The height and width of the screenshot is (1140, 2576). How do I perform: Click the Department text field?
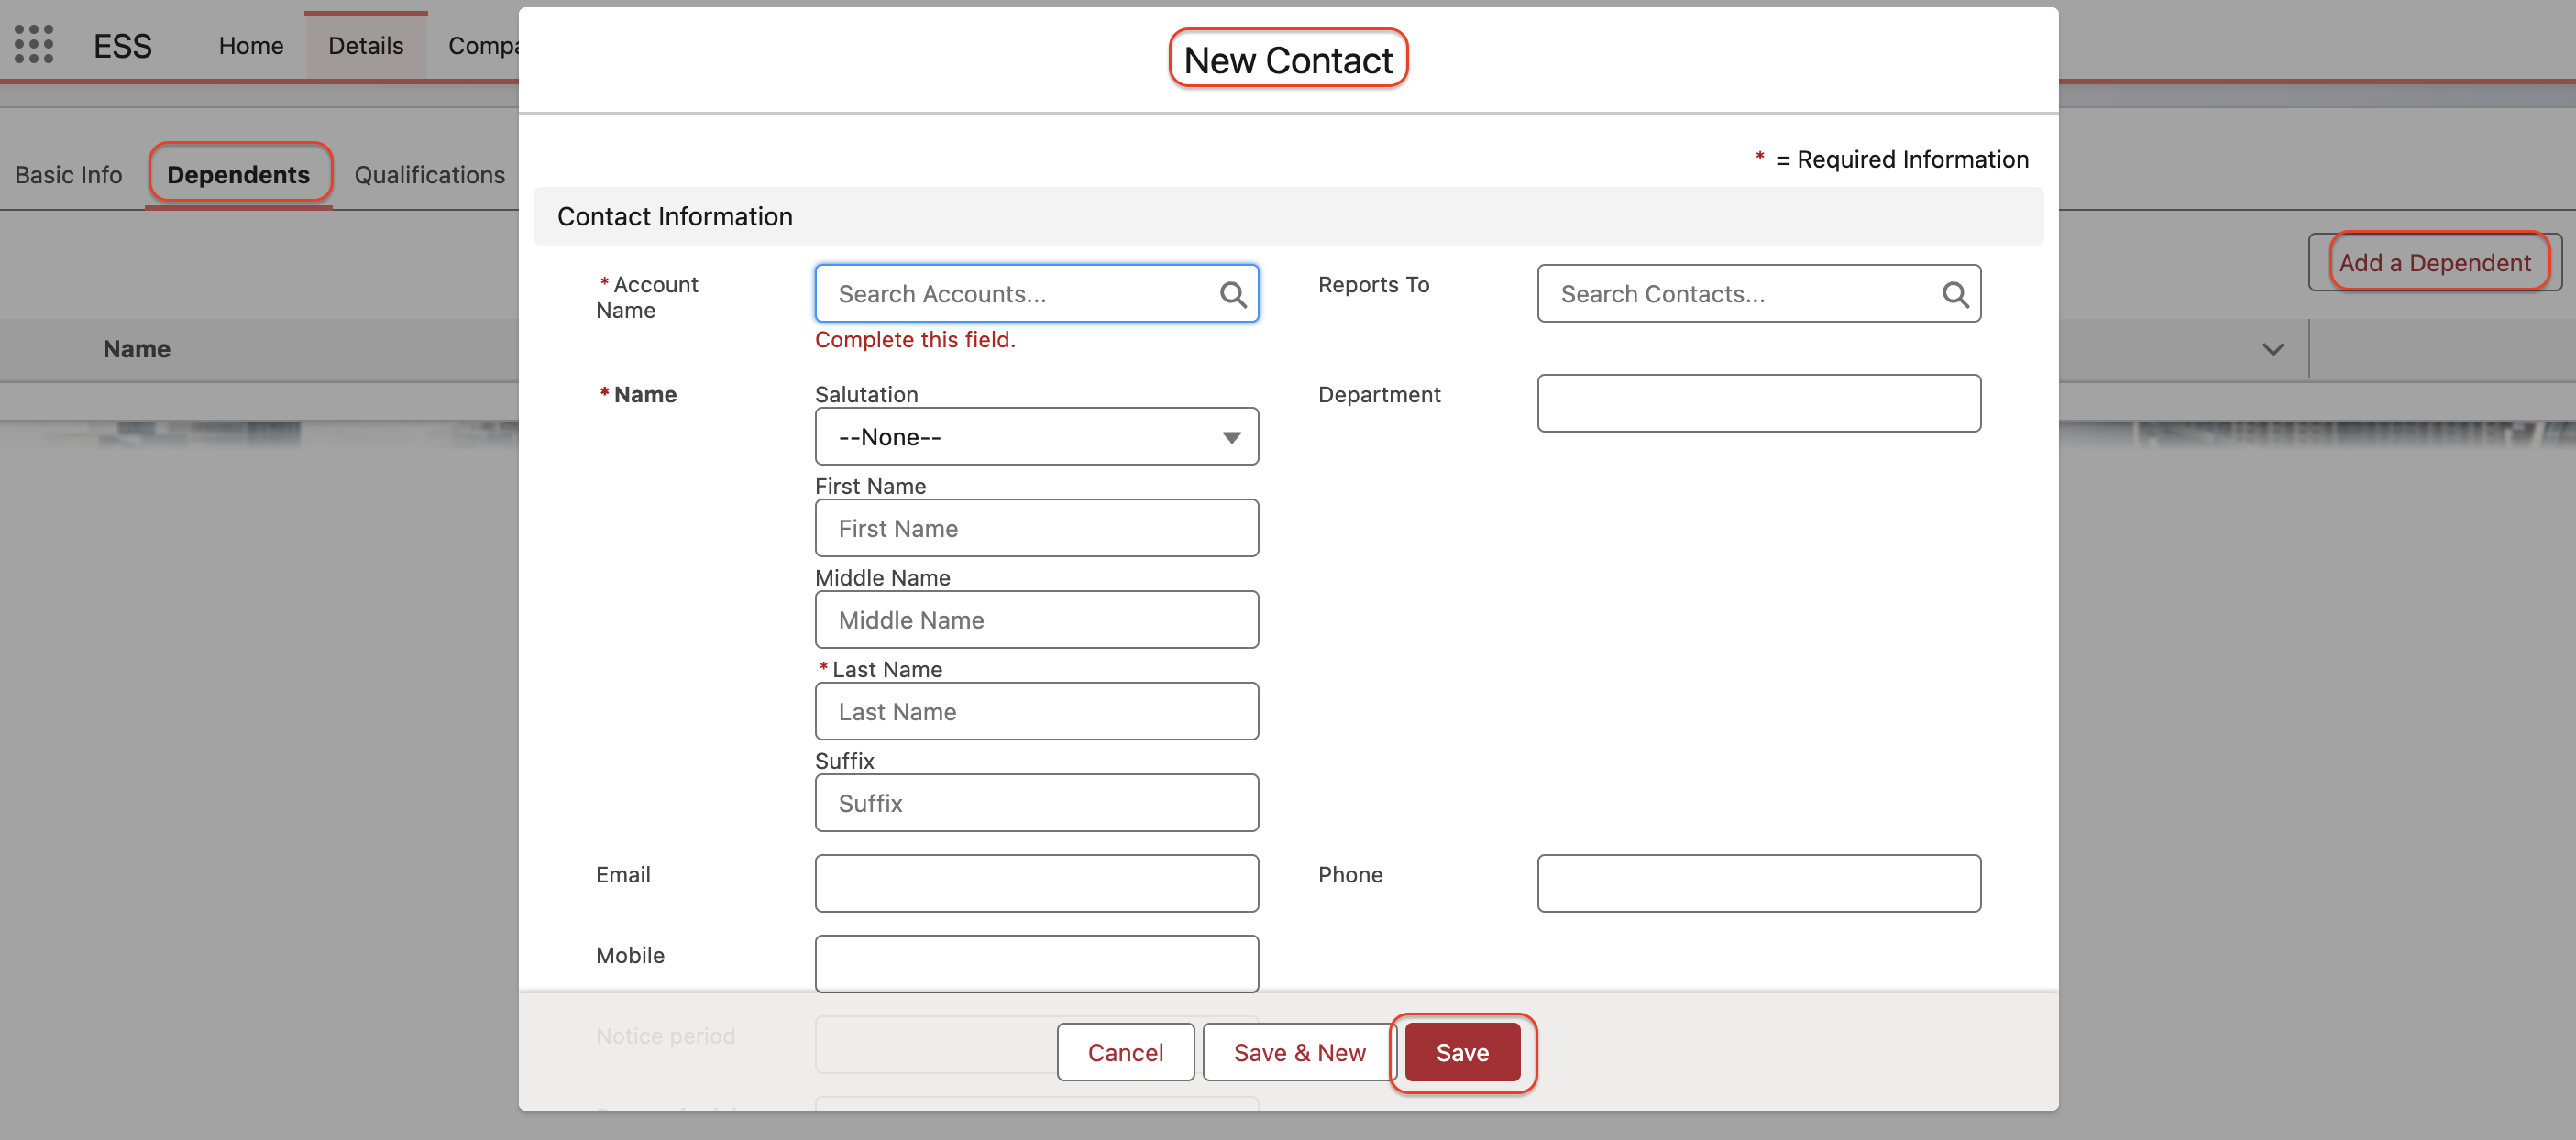pos(1757,403)
